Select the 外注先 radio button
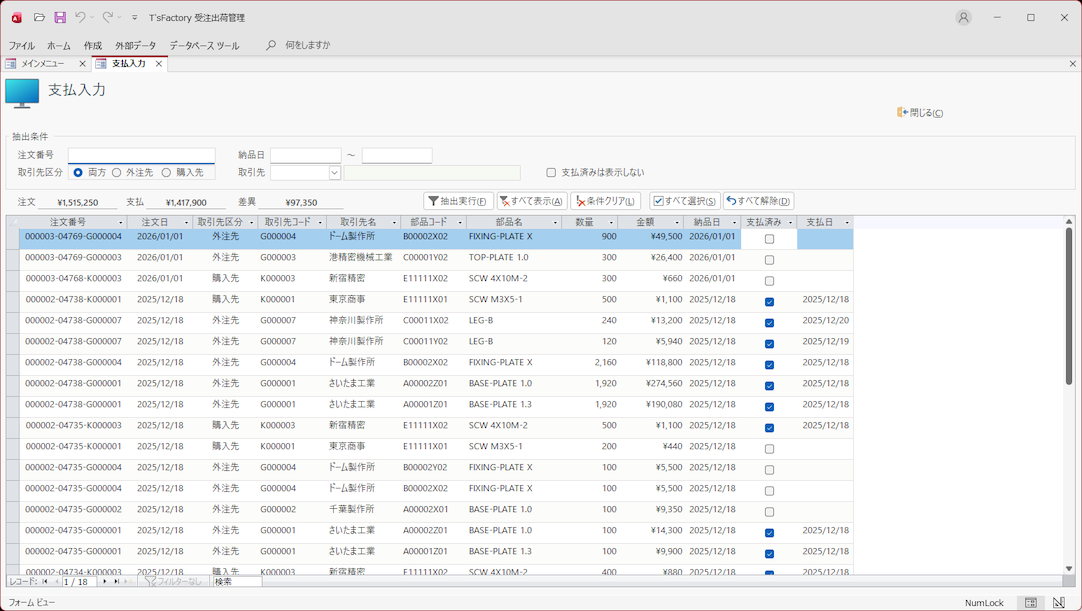 tap(117, 173)
